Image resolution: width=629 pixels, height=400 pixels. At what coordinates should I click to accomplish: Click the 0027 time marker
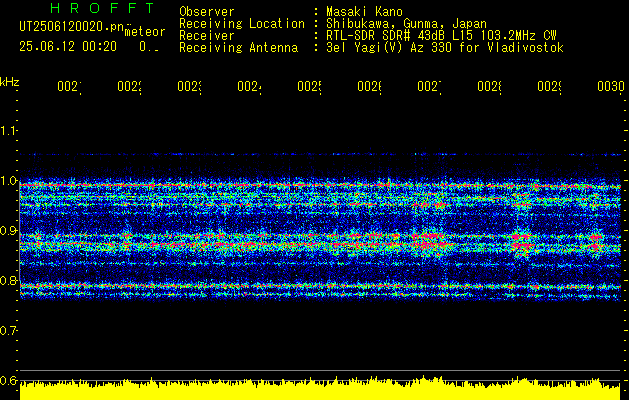tap(429, 86)
